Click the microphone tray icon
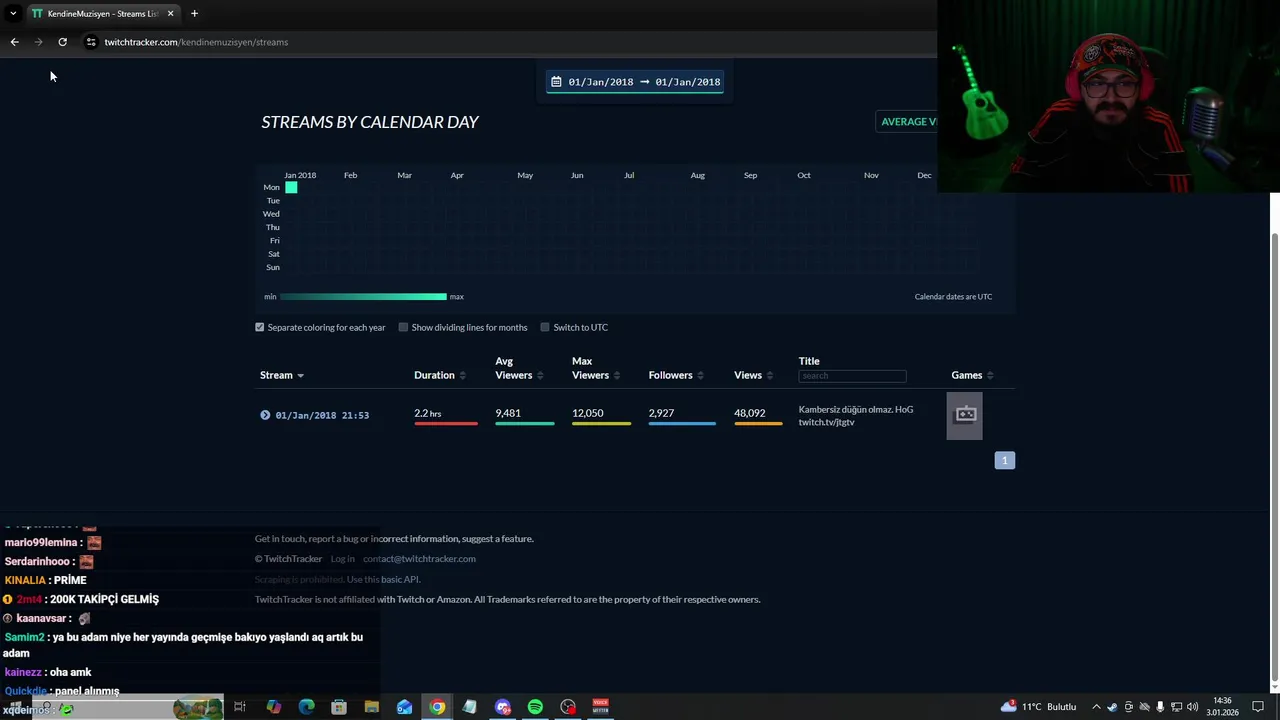Image resolution: width=1280 pixels, height=720 pixels. (x=1161, y=707)
